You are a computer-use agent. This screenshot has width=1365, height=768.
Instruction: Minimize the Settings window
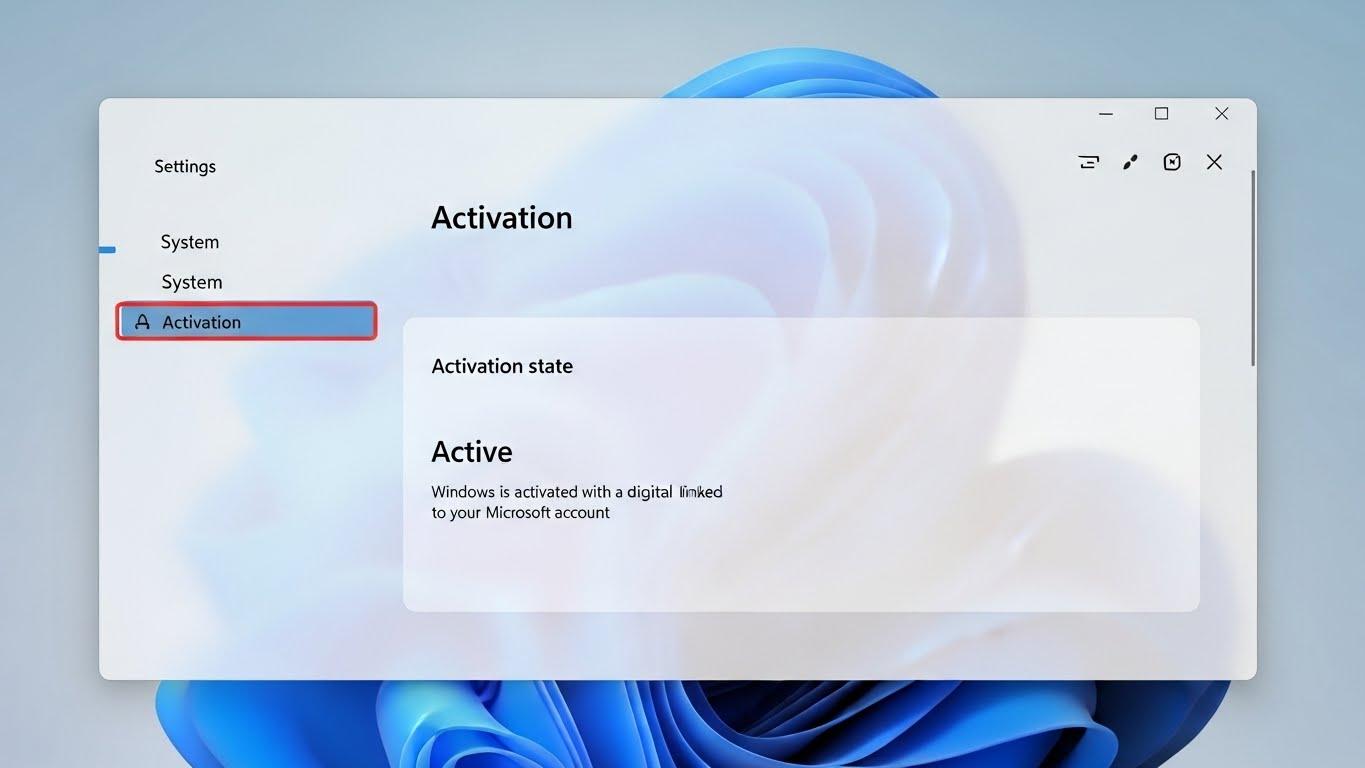(x=1105, y=113)
